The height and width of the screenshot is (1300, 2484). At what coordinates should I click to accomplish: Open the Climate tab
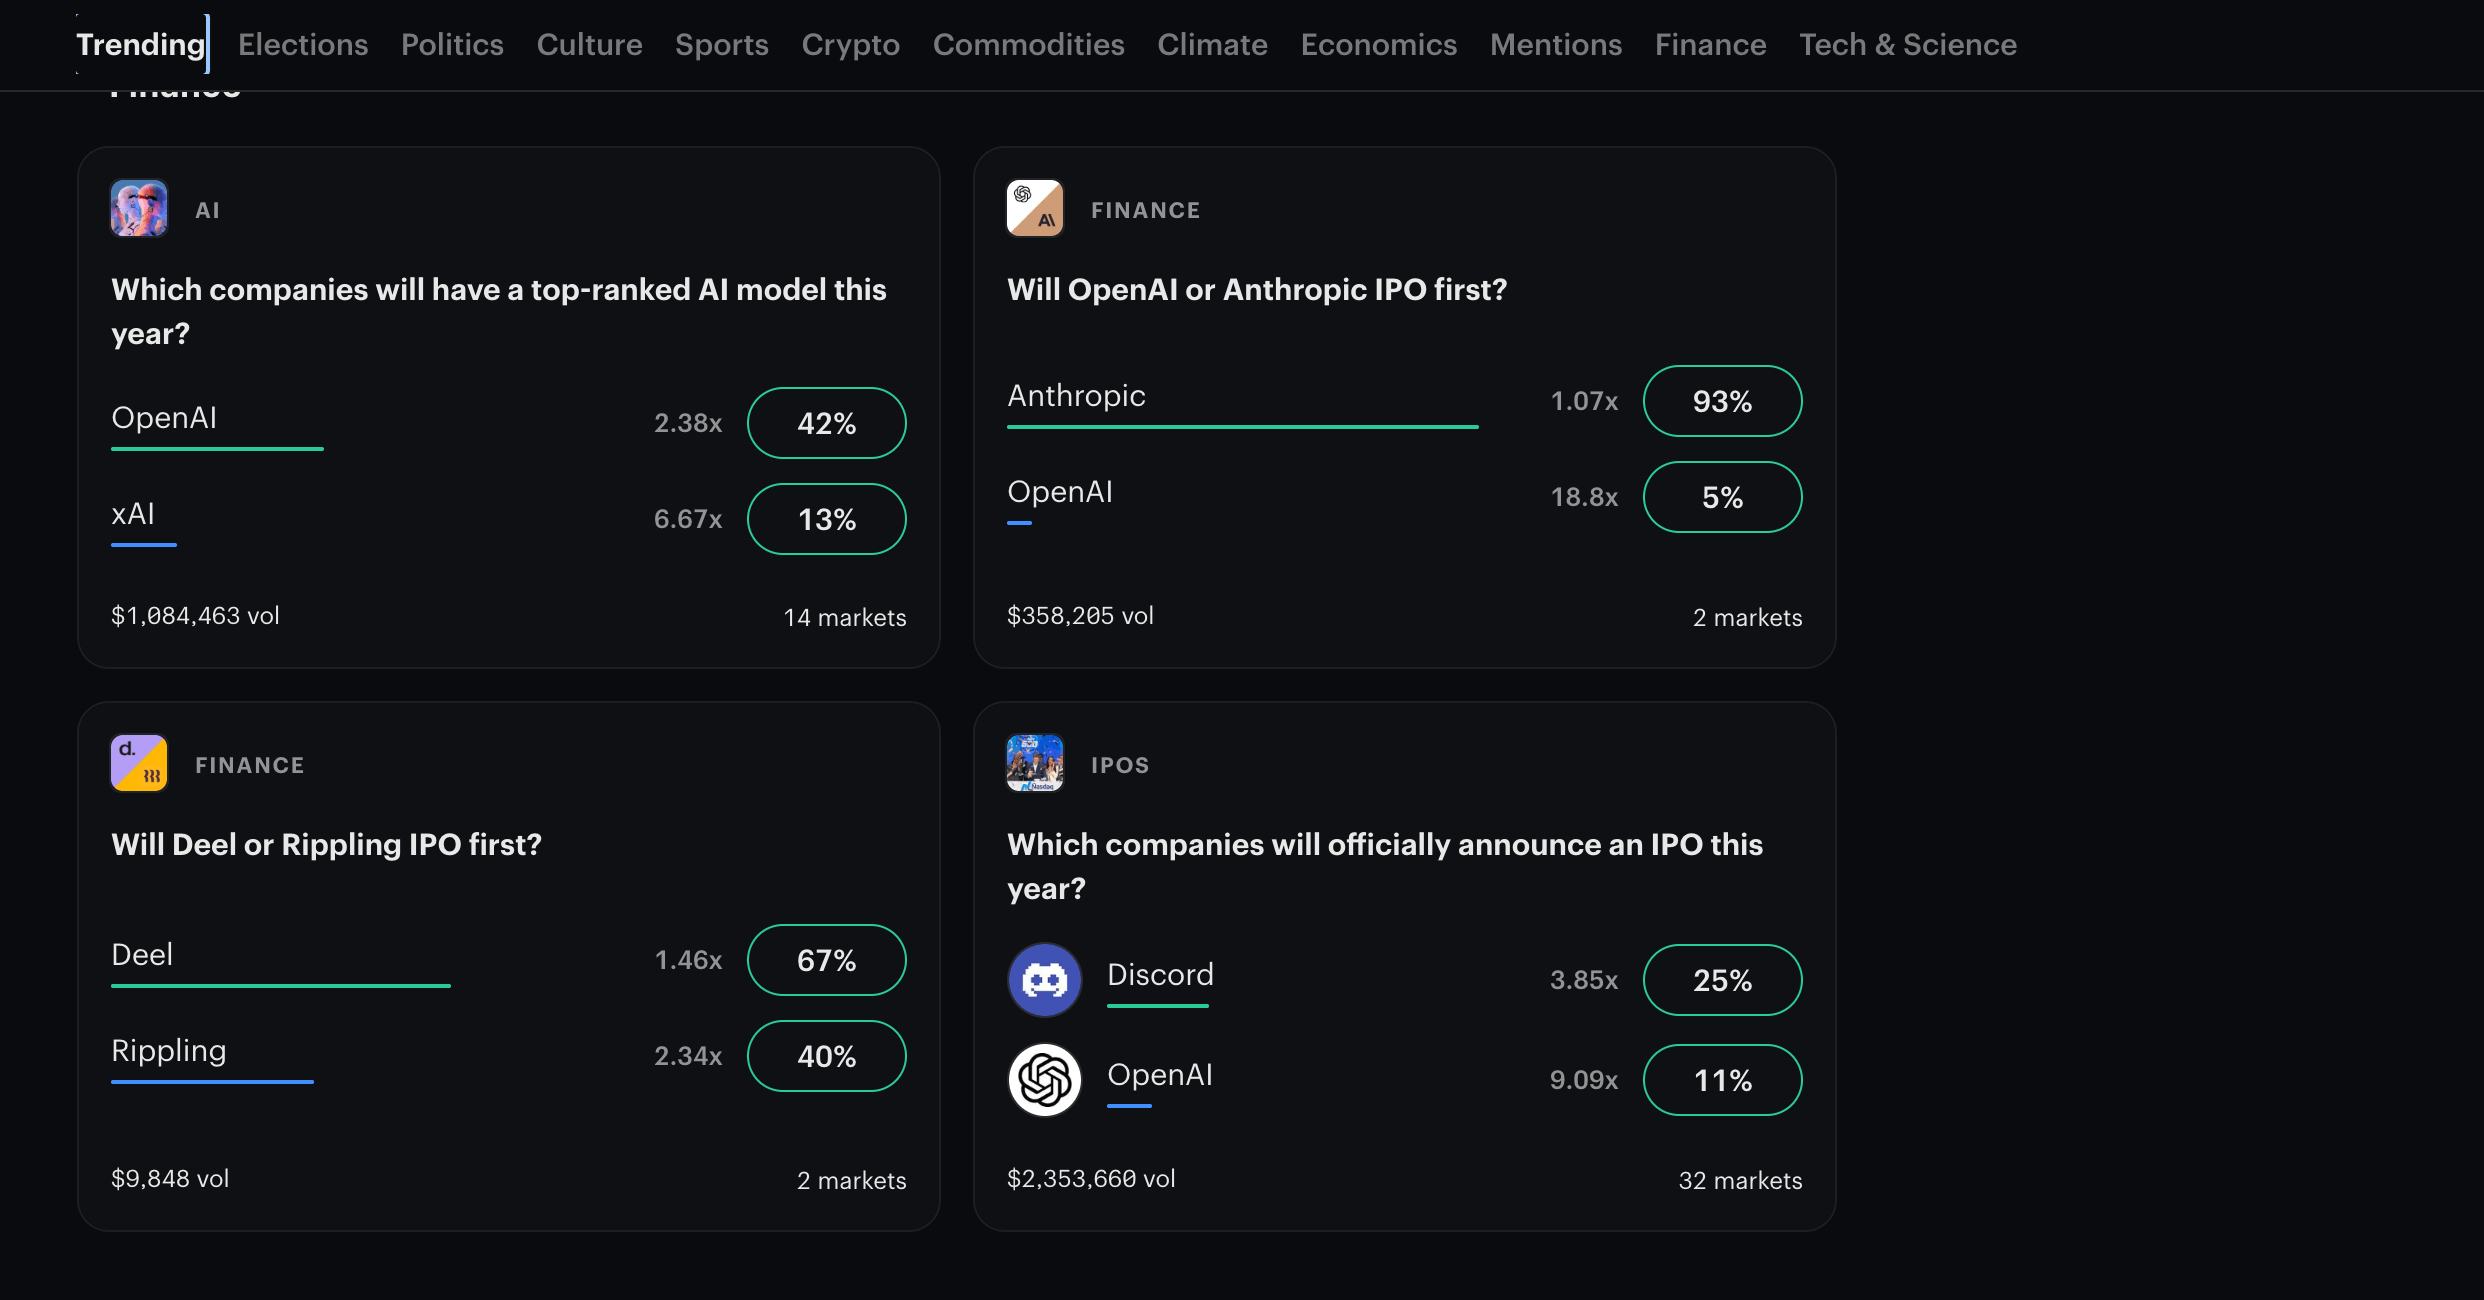click(x=1213, y=45)
